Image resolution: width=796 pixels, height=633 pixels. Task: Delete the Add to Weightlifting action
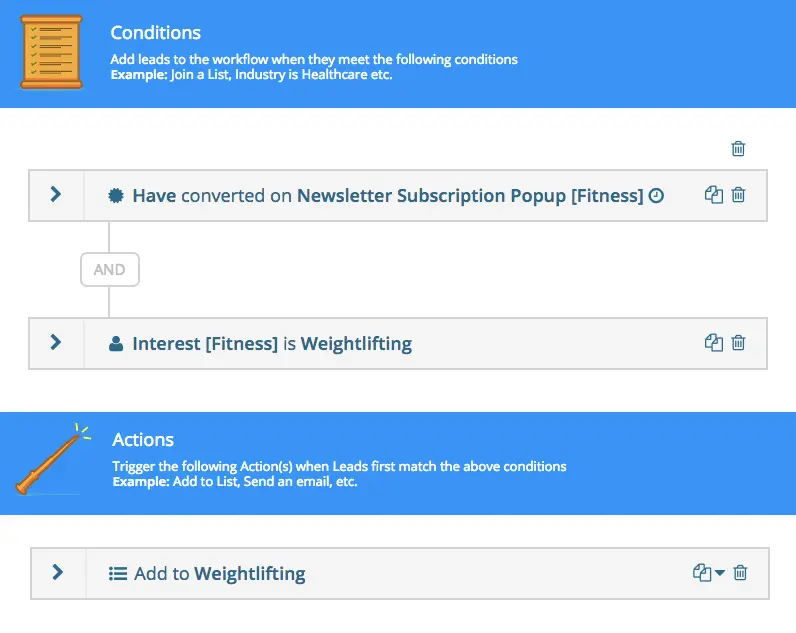point(740,573)
